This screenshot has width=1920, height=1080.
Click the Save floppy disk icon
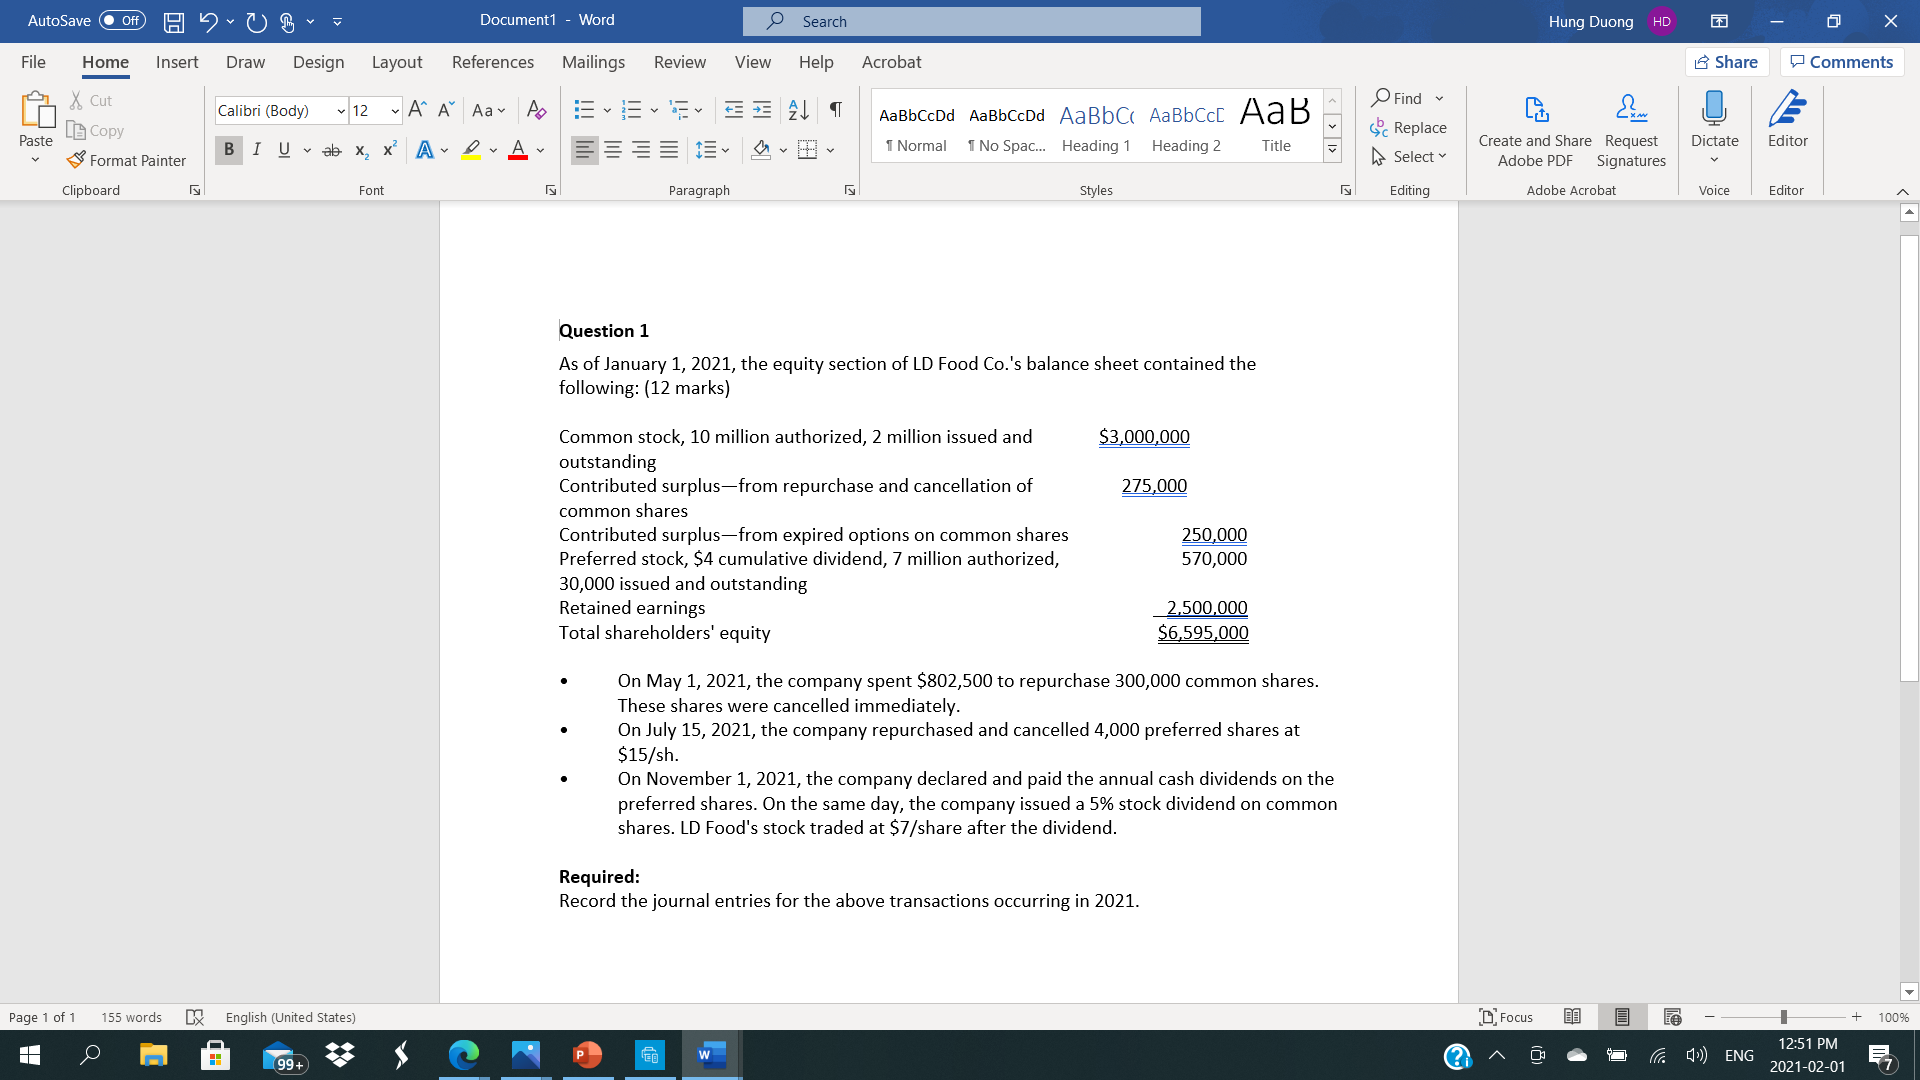click(173, 21)
